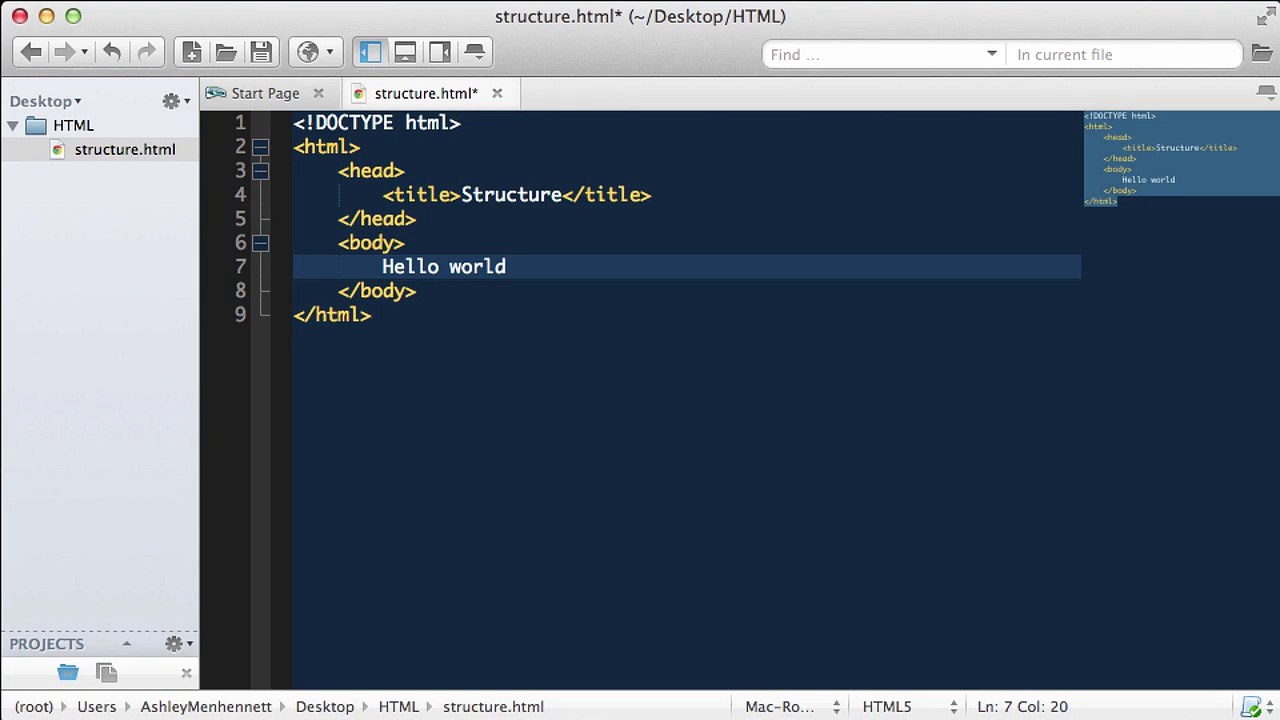Open the PROJECTS panel gear menu

(178, 644)
